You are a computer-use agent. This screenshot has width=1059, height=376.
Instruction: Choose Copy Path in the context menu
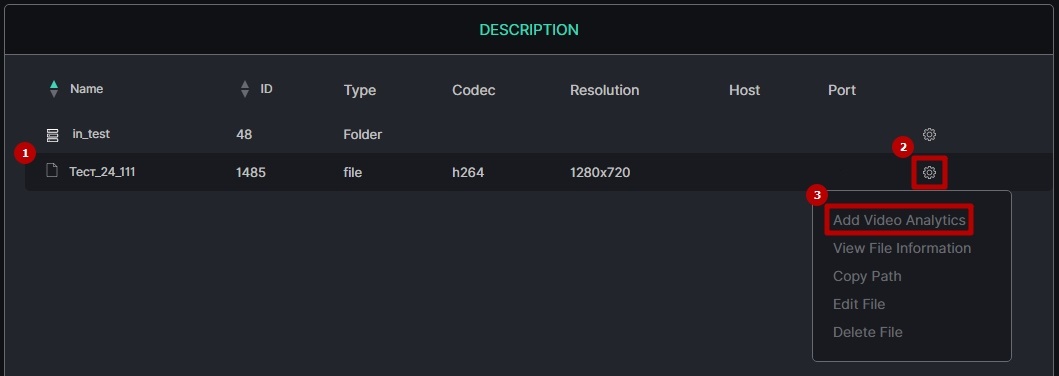[x=867, y=276]
